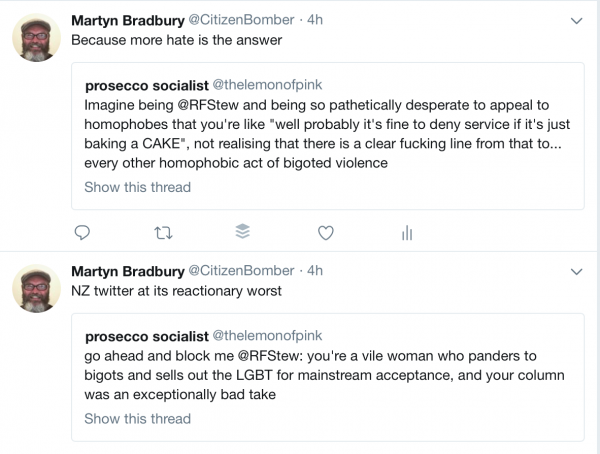Expand second tweet's chevron options menu

576,271
